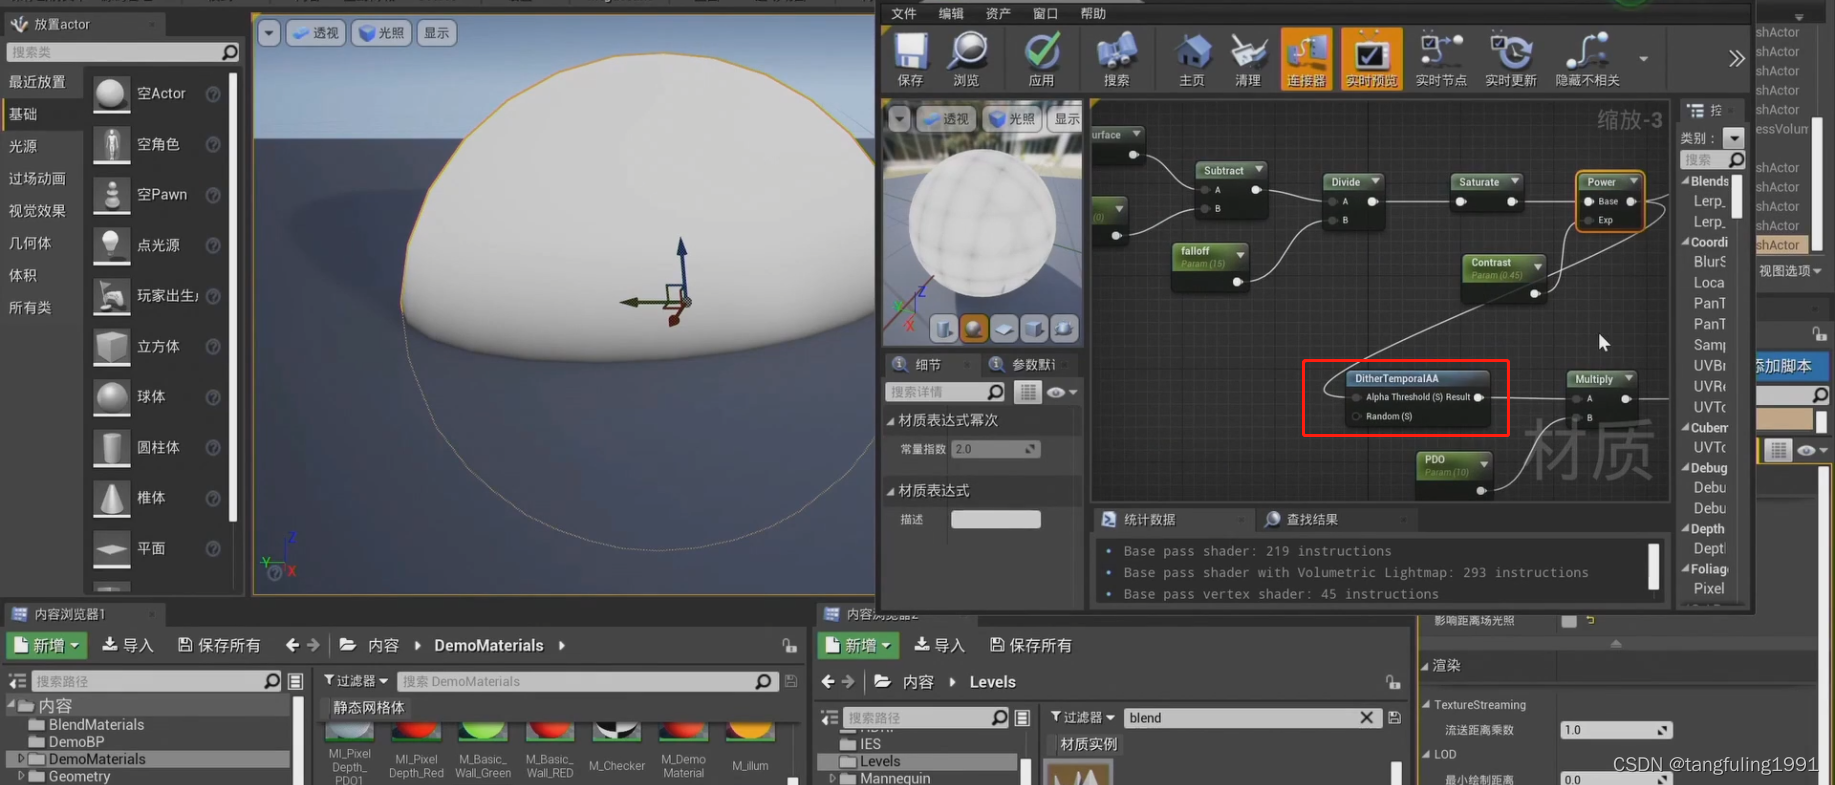Open the 编辑 menu
This screenshot has width=1835, height=785.
tap(951, 13)
